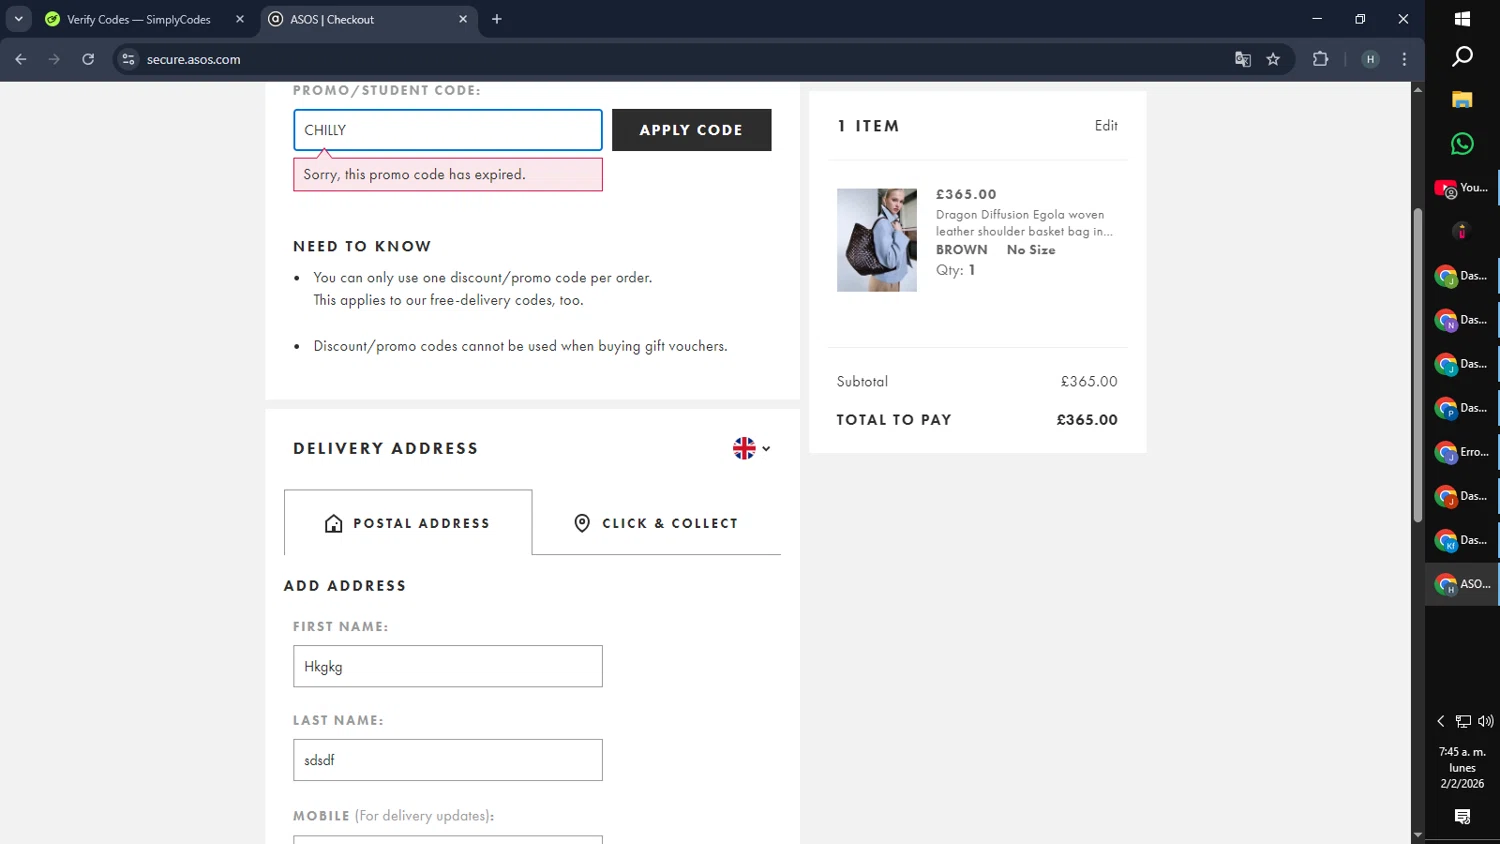Change delivery country via UK flag dropdown
The height and width of the screenshot is (844, 1500).
751,448
